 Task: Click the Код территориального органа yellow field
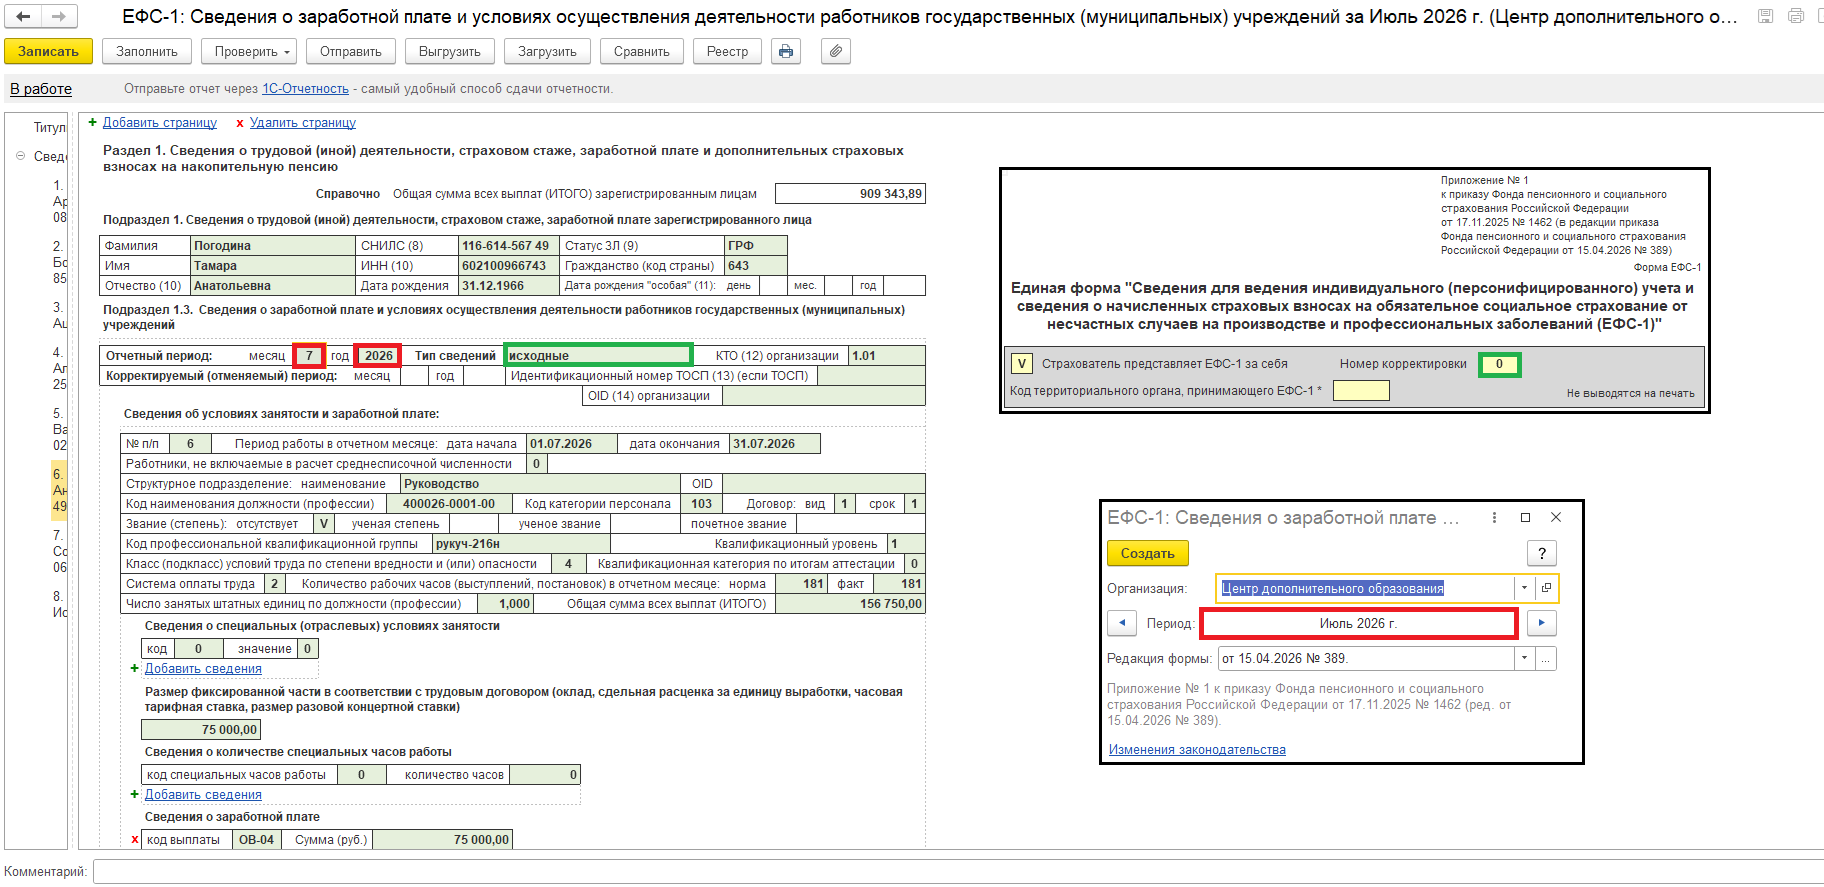pyautogui.click(x=1361, y=391)
